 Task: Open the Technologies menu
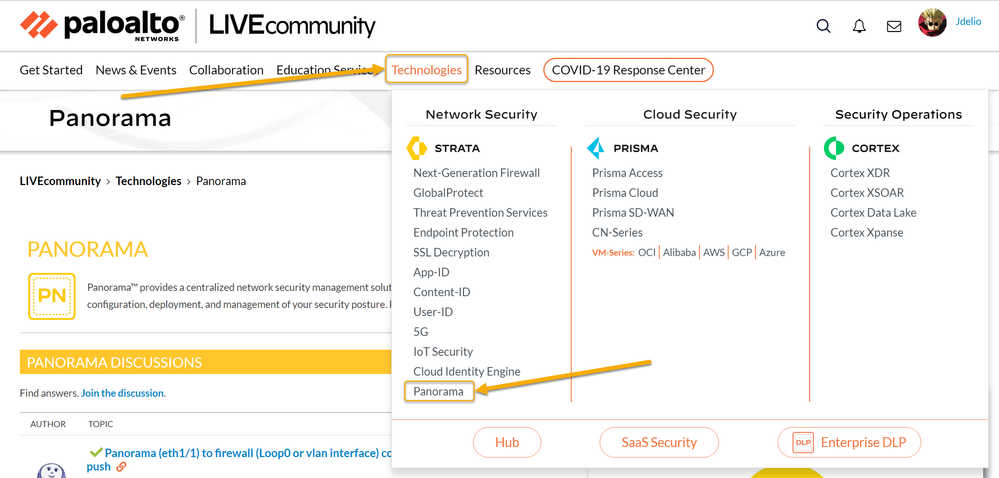427,70
